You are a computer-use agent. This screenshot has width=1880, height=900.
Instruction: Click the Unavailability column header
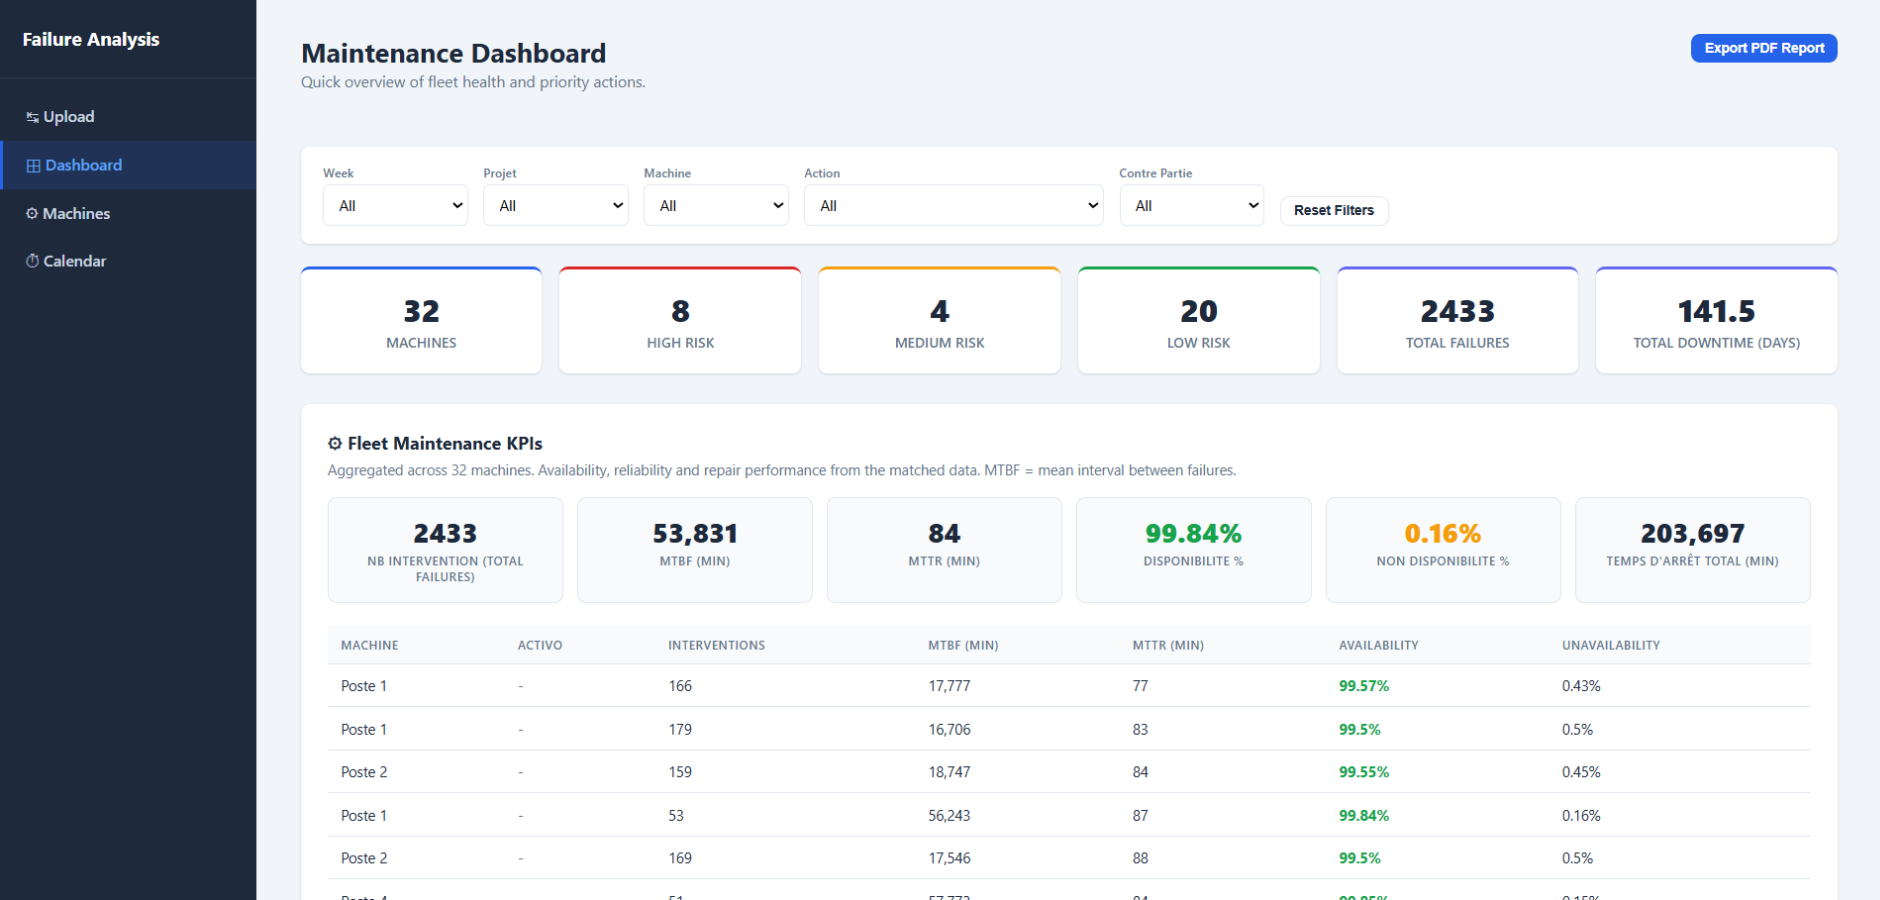1611,645
